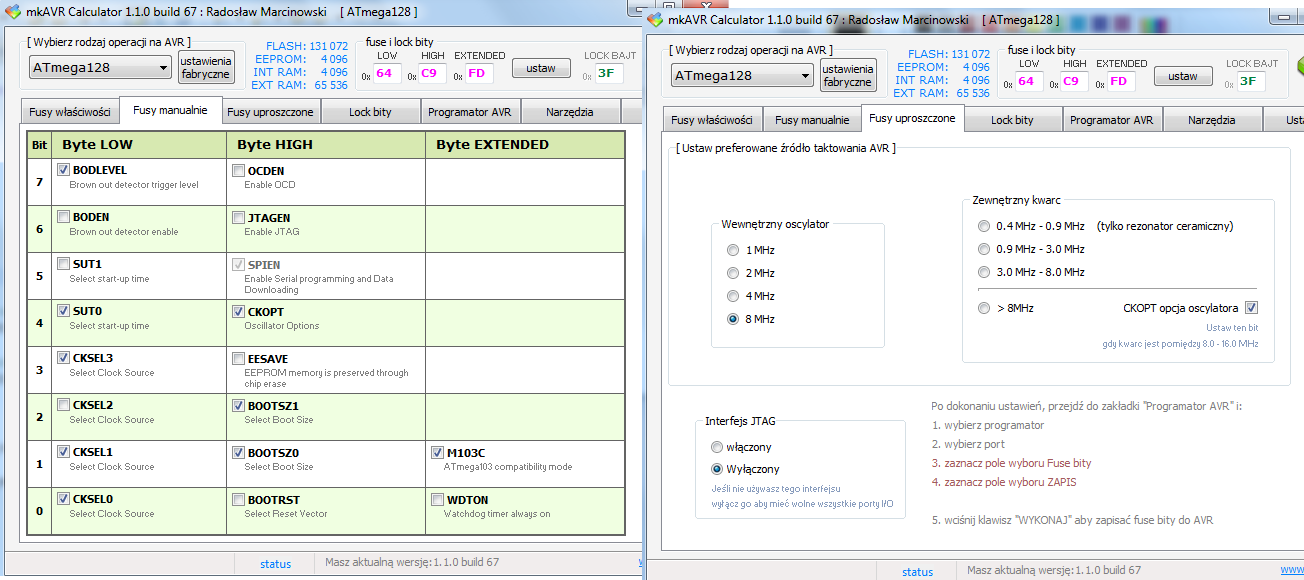The width and height of the screenshot is (1304, 580).
Task: Switch to 'Fusy właściwości' tab in right window
Action: coord(711,120)
